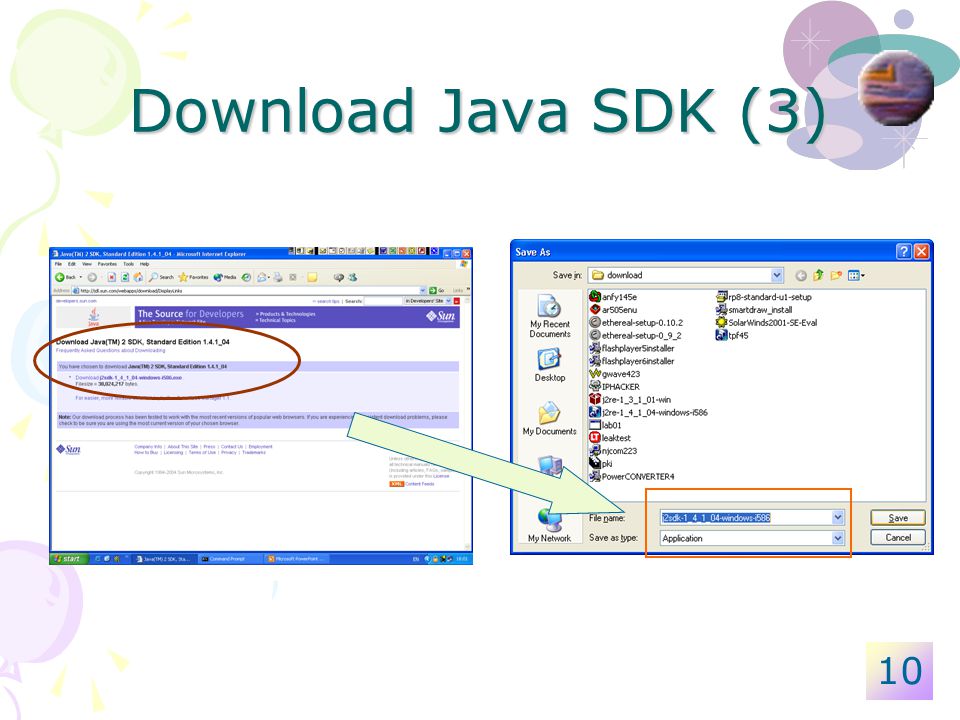Viewport: 960px width, 720px height.
Task: Select flashplayer6installer file
Action: [x=632, y=361]
